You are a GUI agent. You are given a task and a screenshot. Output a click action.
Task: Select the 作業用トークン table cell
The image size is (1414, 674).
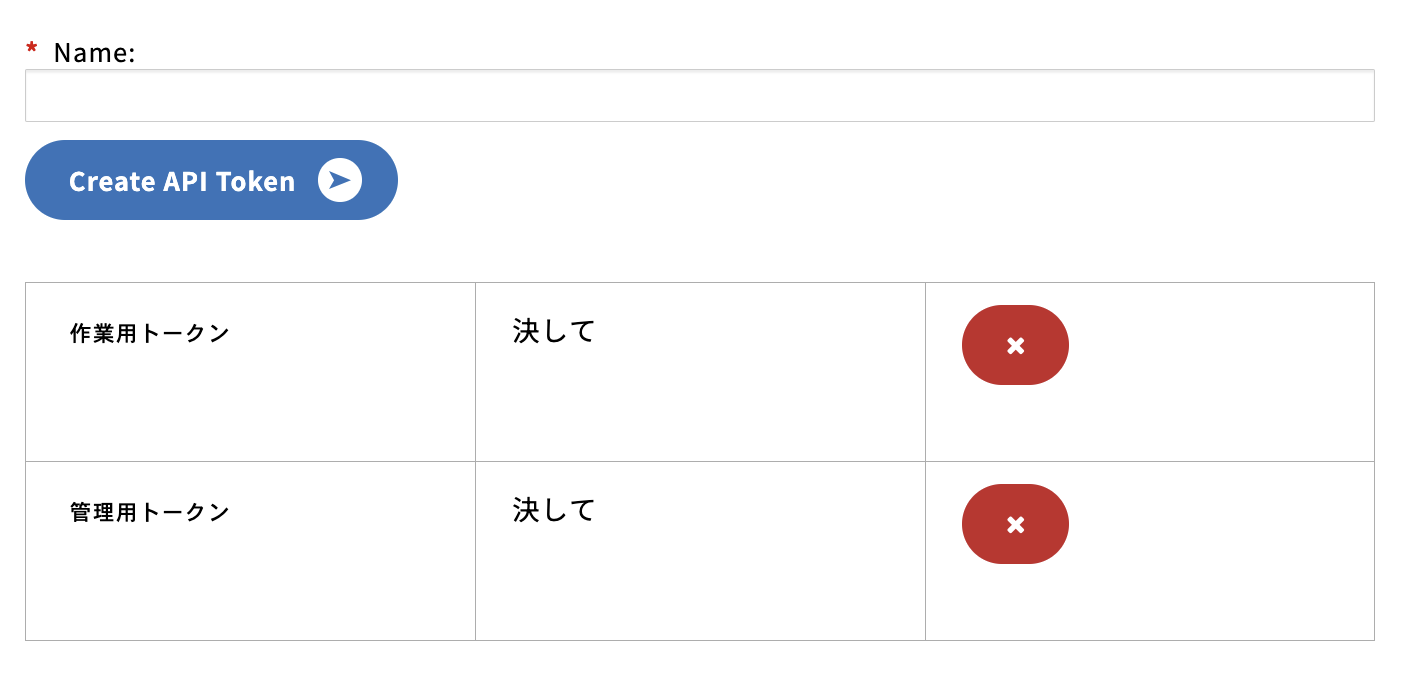pos(250,371)
